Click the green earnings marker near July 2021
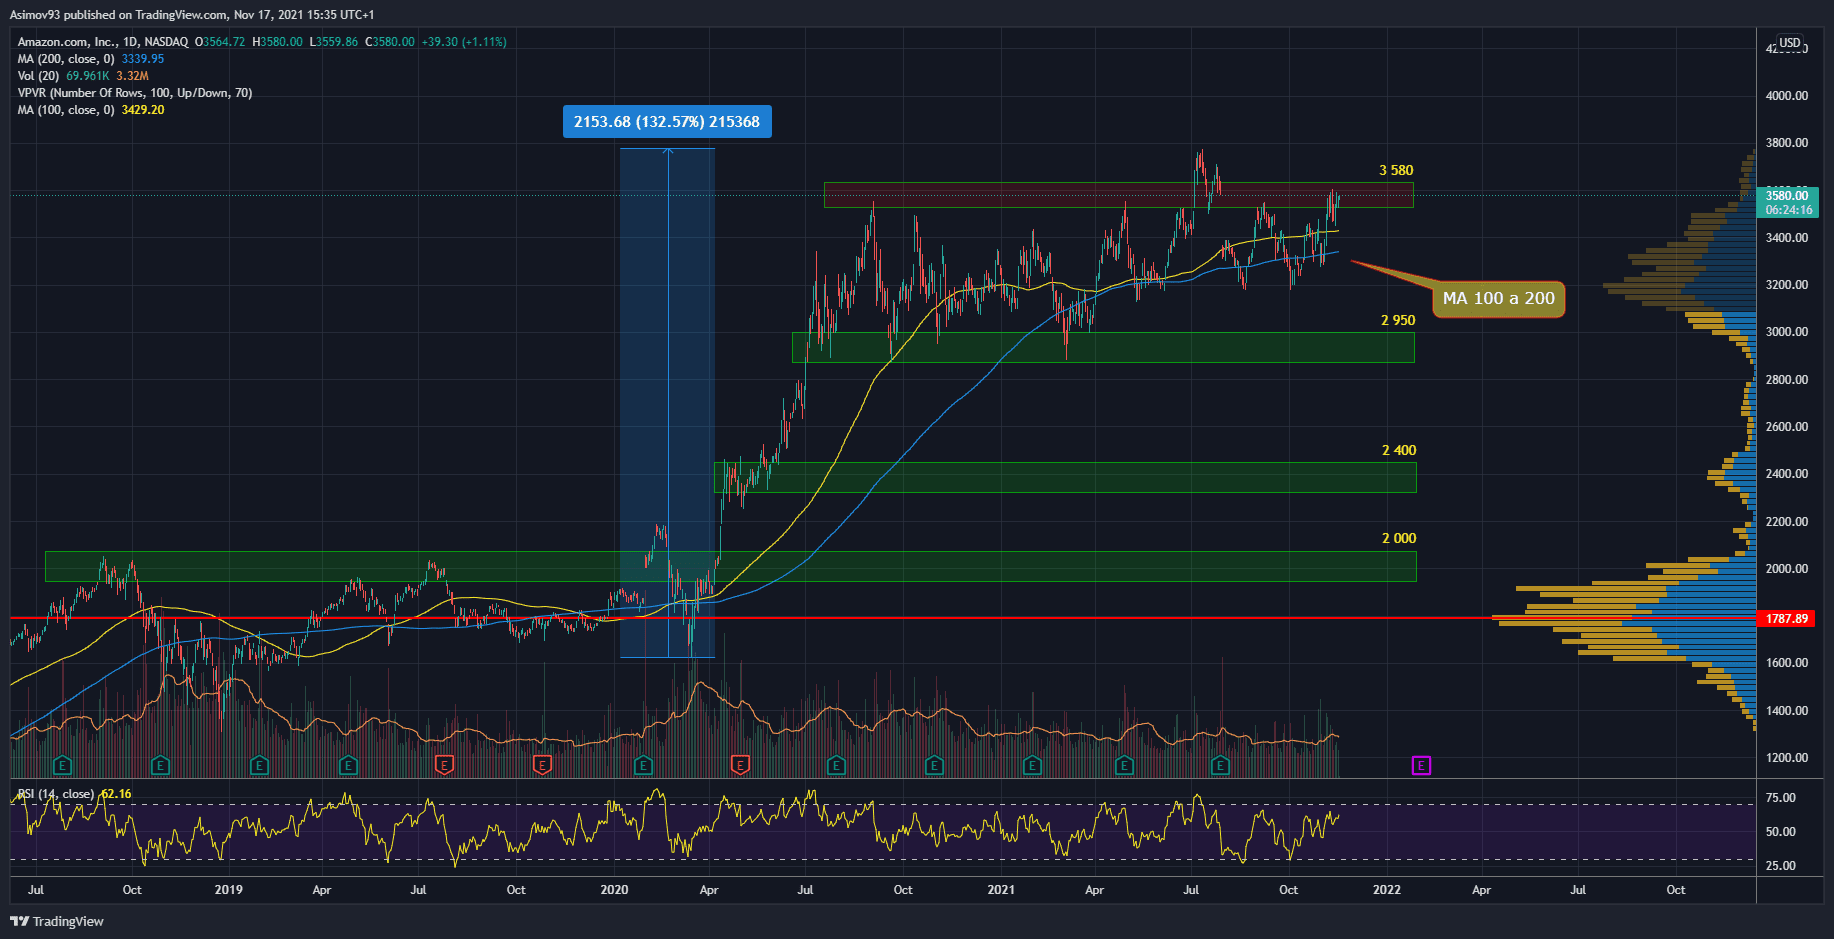Screen dimensions: 1834x939 click(1220, 766)
